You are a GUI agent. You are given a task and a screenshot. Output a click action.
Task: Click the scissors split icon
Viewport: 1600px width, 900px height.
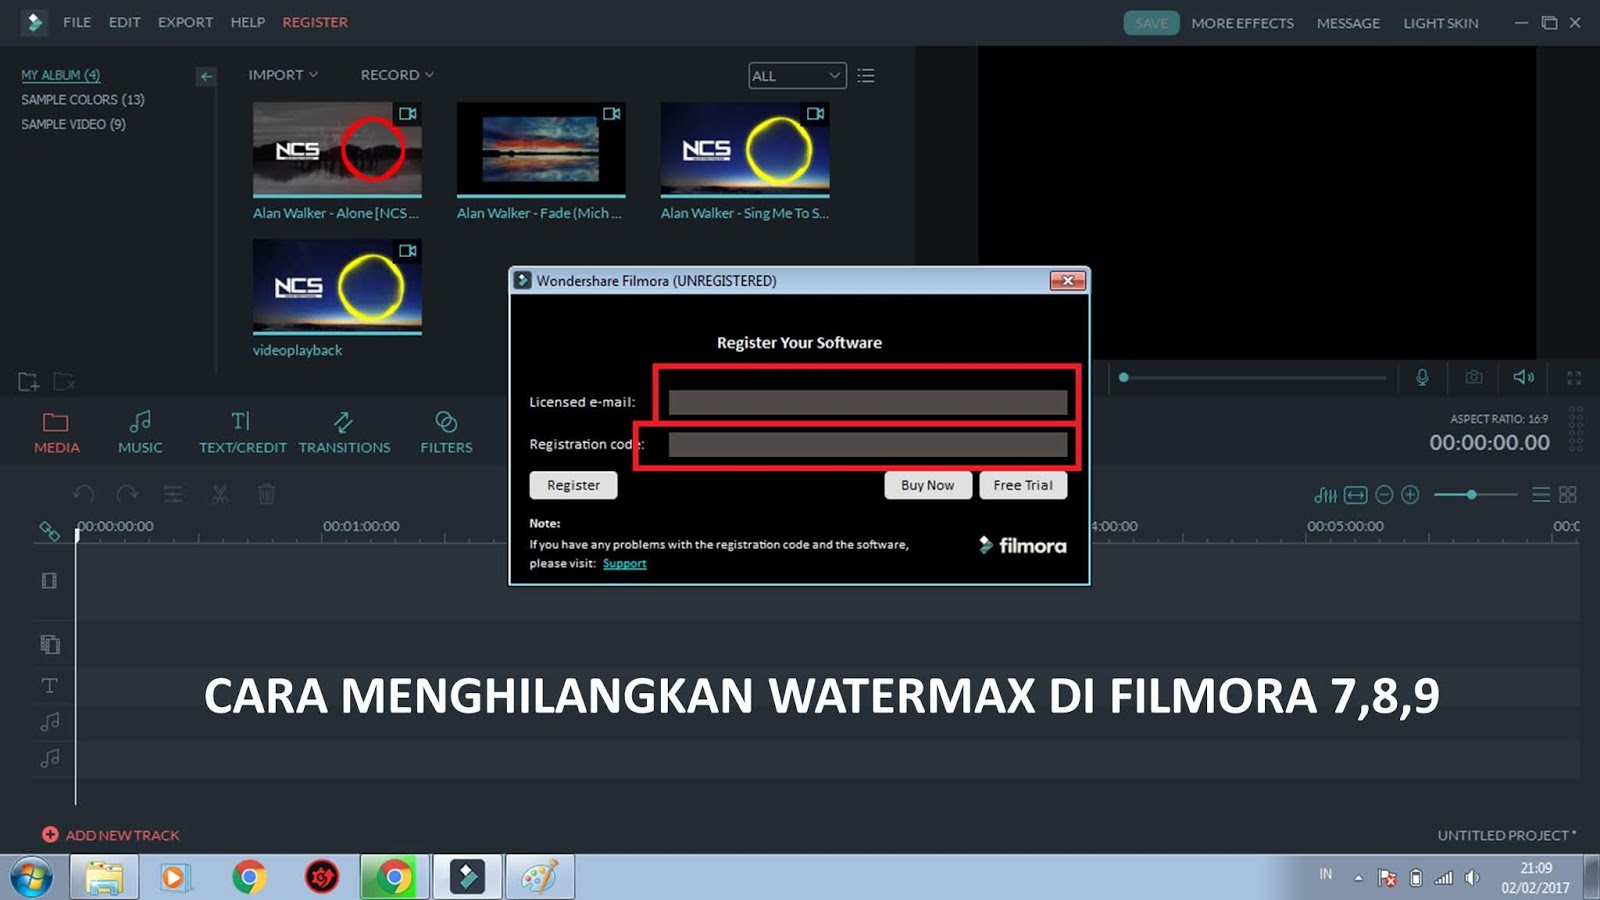coord(220,494)
